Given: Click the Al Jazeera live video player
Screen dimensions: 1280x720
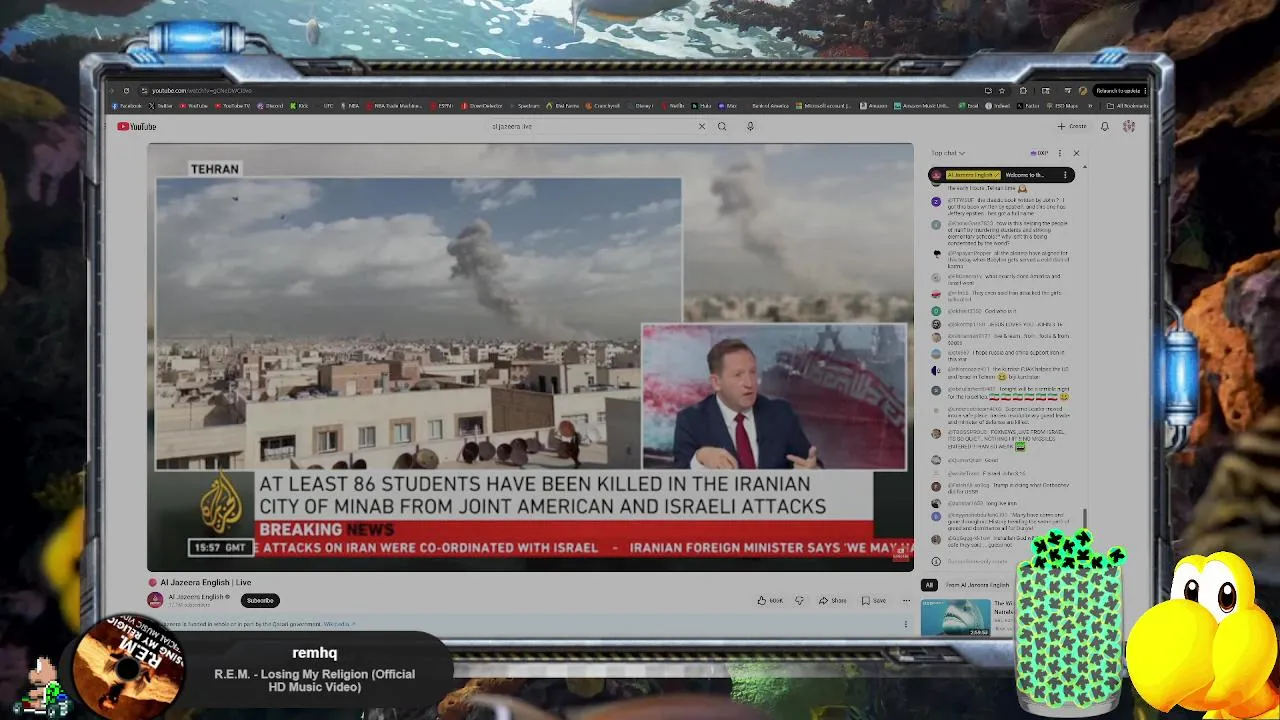Looking at the screenshot, I should coord(530,357).
